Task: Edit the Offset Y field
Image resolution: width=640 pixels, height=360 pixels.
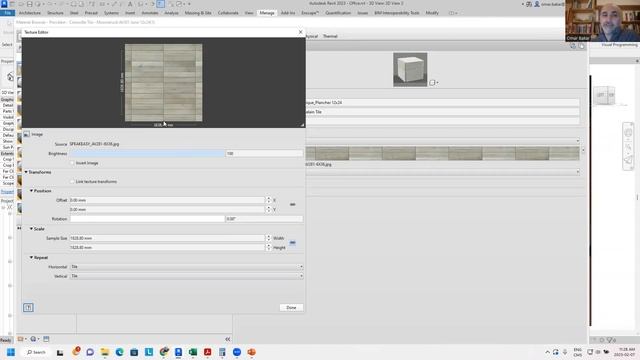Action: click(167, 209)
